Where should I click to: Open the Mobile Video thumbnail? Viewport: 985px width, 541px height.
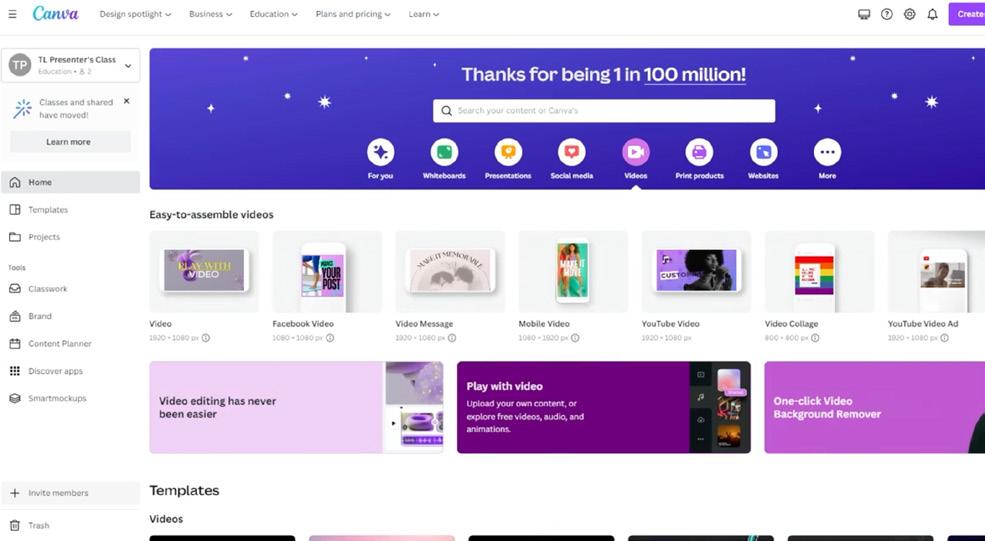pos(574,271)
